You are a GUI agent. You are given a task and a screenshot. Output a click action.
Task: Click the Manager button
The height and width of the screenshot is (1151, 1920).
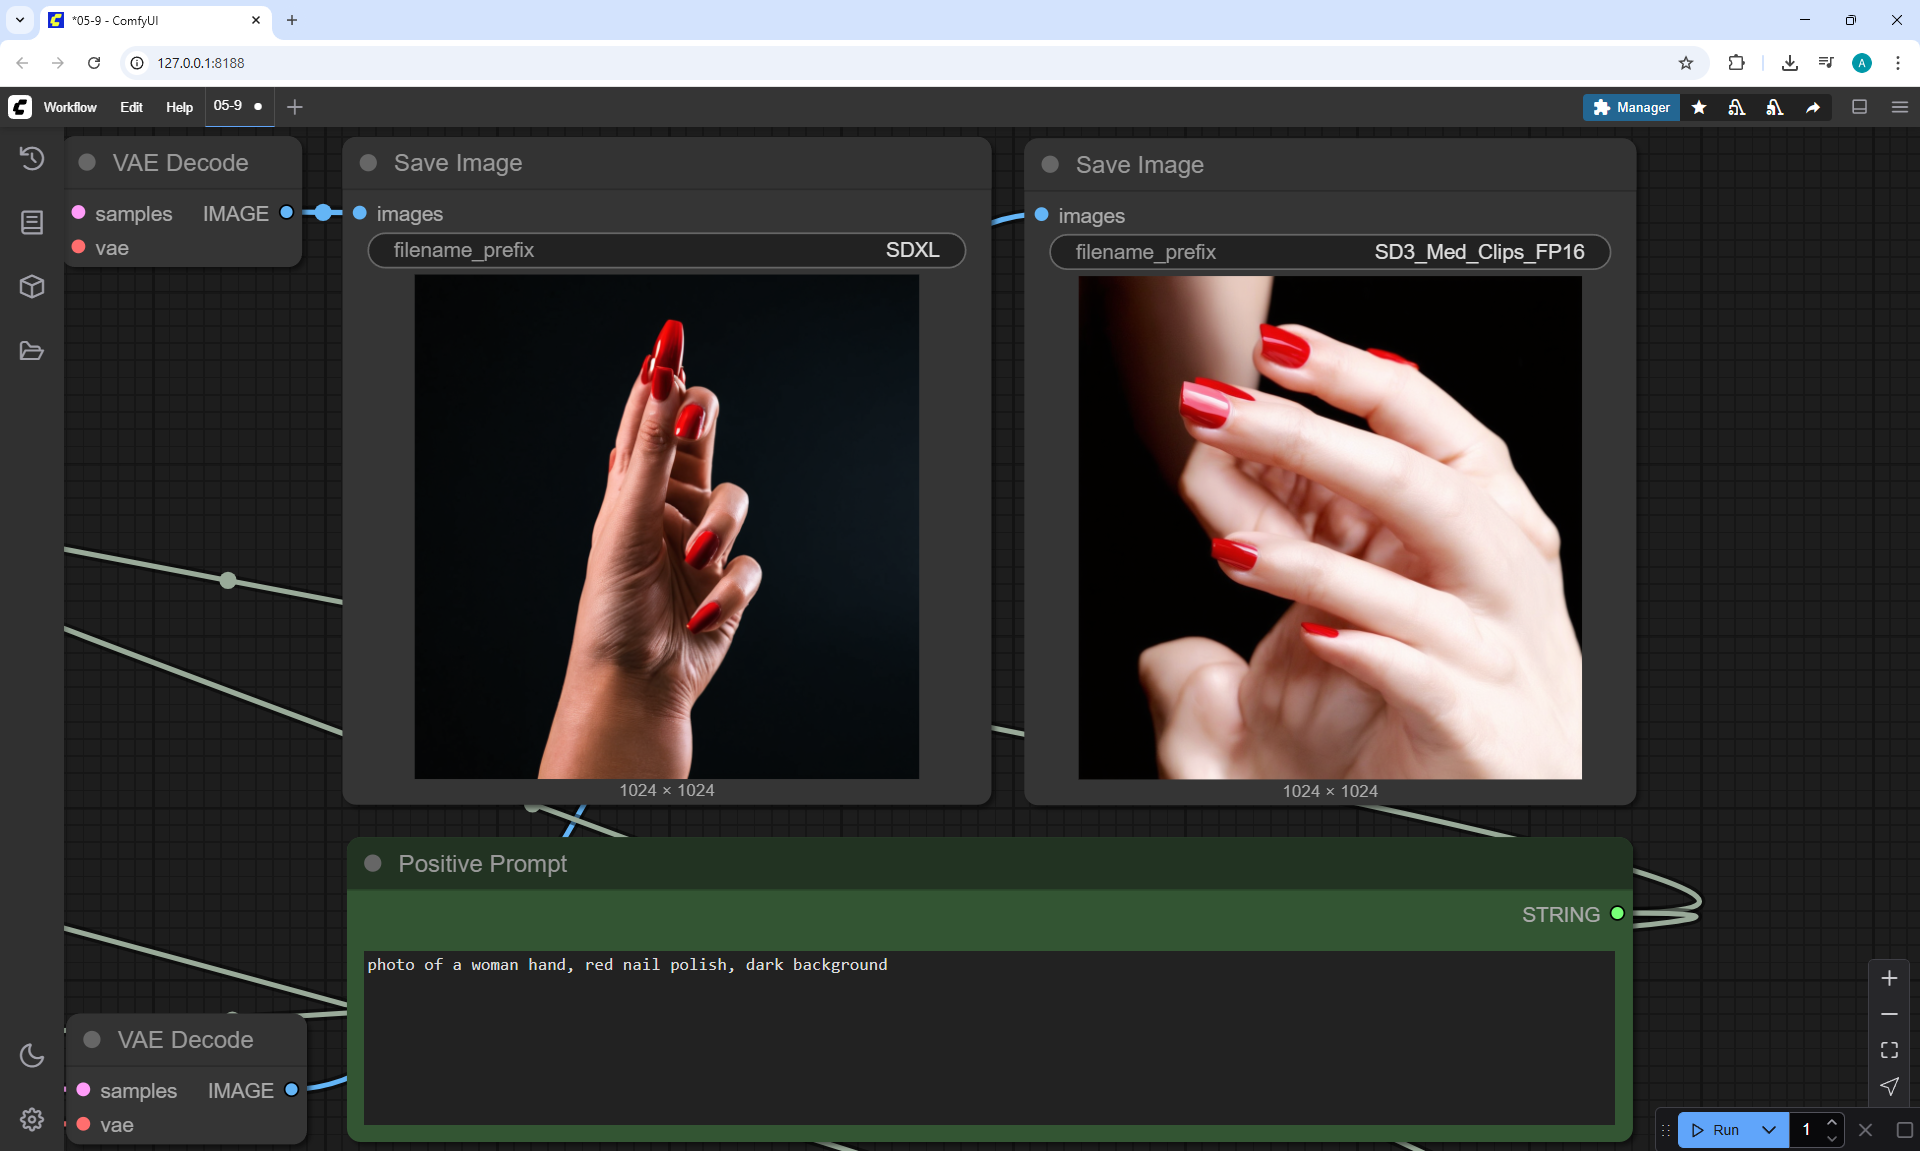click(1631, 107)
